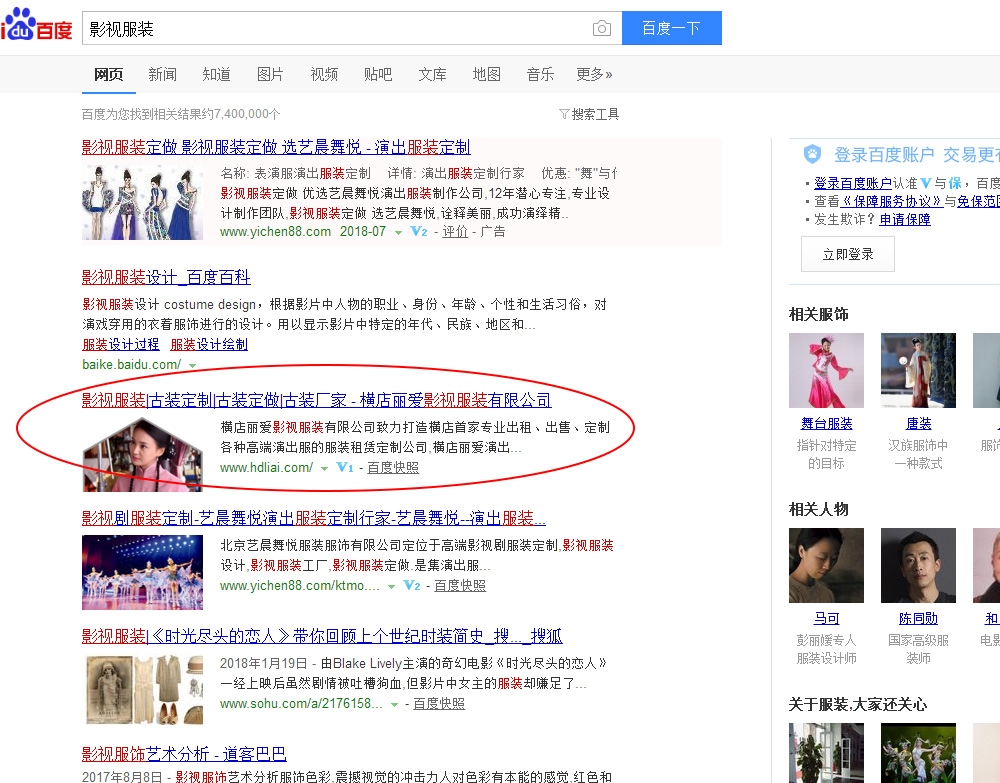Click the 保 guarantee badge in login panel
1000x783 pixels.
(955, 184)
